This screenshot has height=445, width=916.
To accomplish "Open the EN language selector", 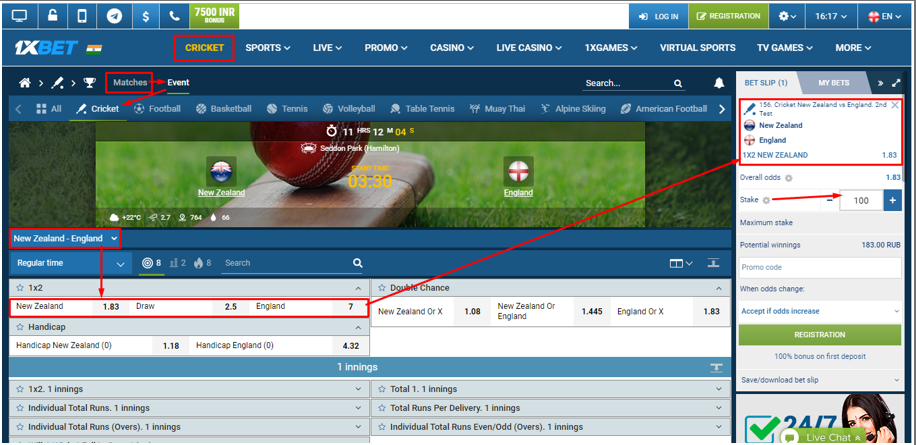I will (885, 16).
